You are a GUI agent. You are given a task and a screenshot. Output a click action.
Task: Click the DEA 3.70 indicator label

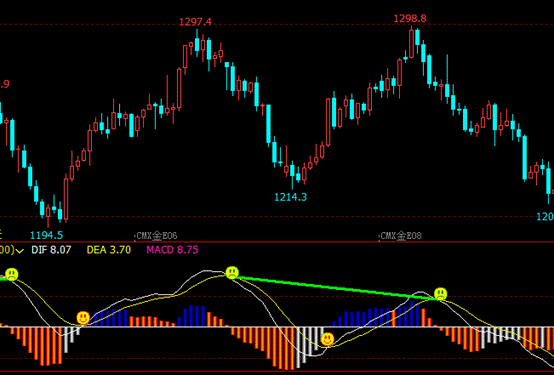click(x=109, y=250)
